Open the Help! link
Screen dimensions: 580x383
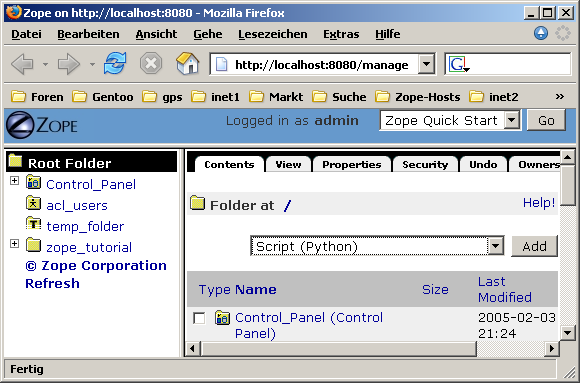(539, 202)
